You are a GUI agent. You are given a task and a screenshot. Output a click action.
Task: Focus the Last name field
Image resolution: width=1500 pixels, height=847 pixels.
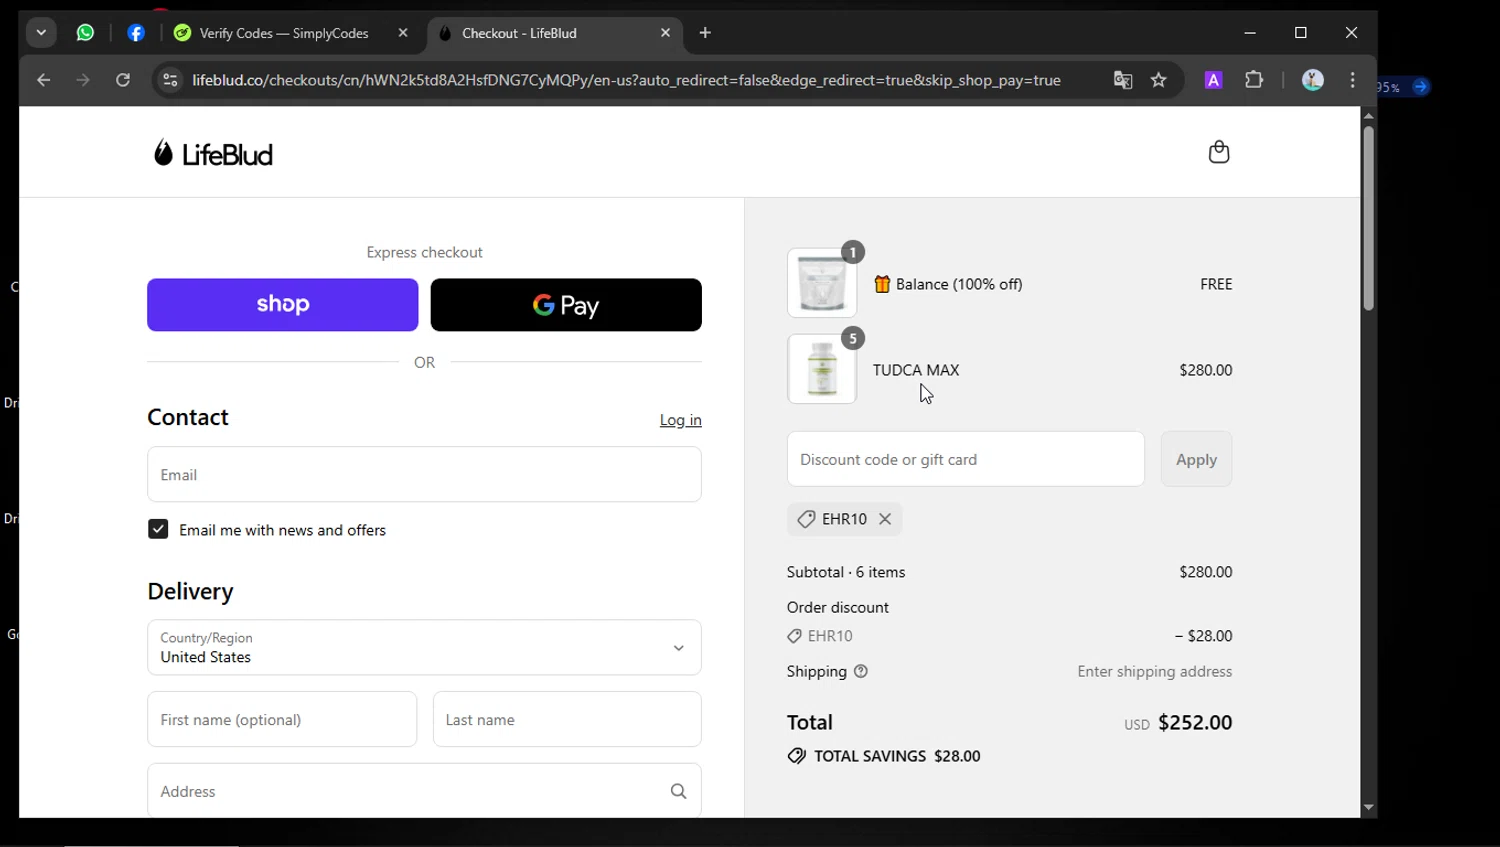tap(567, 719)
